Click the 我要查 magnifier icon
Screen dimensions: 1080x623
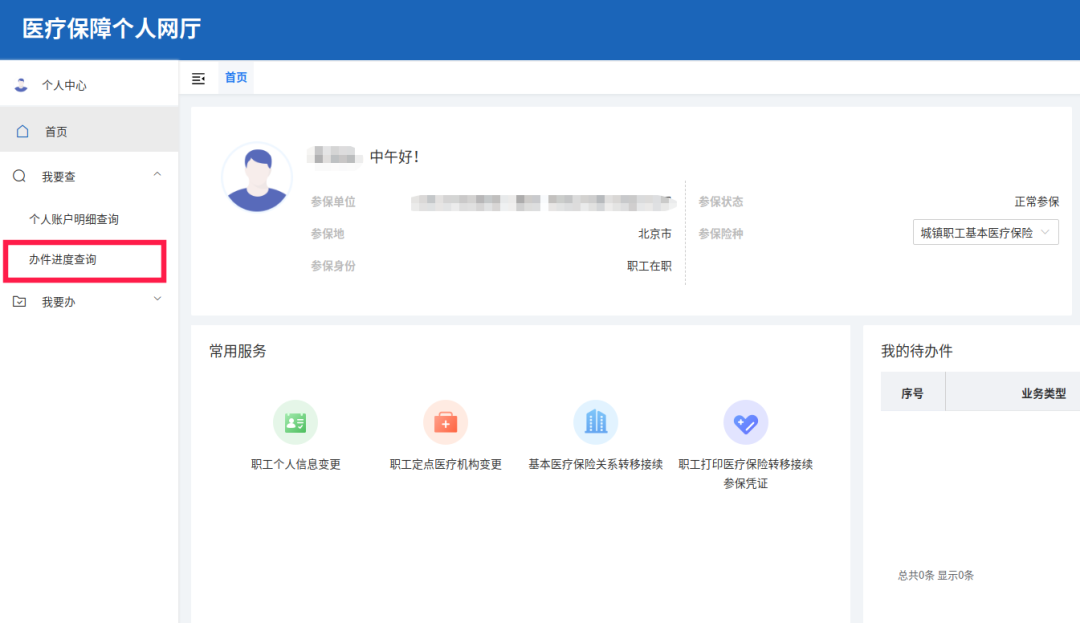click(20, 176)
